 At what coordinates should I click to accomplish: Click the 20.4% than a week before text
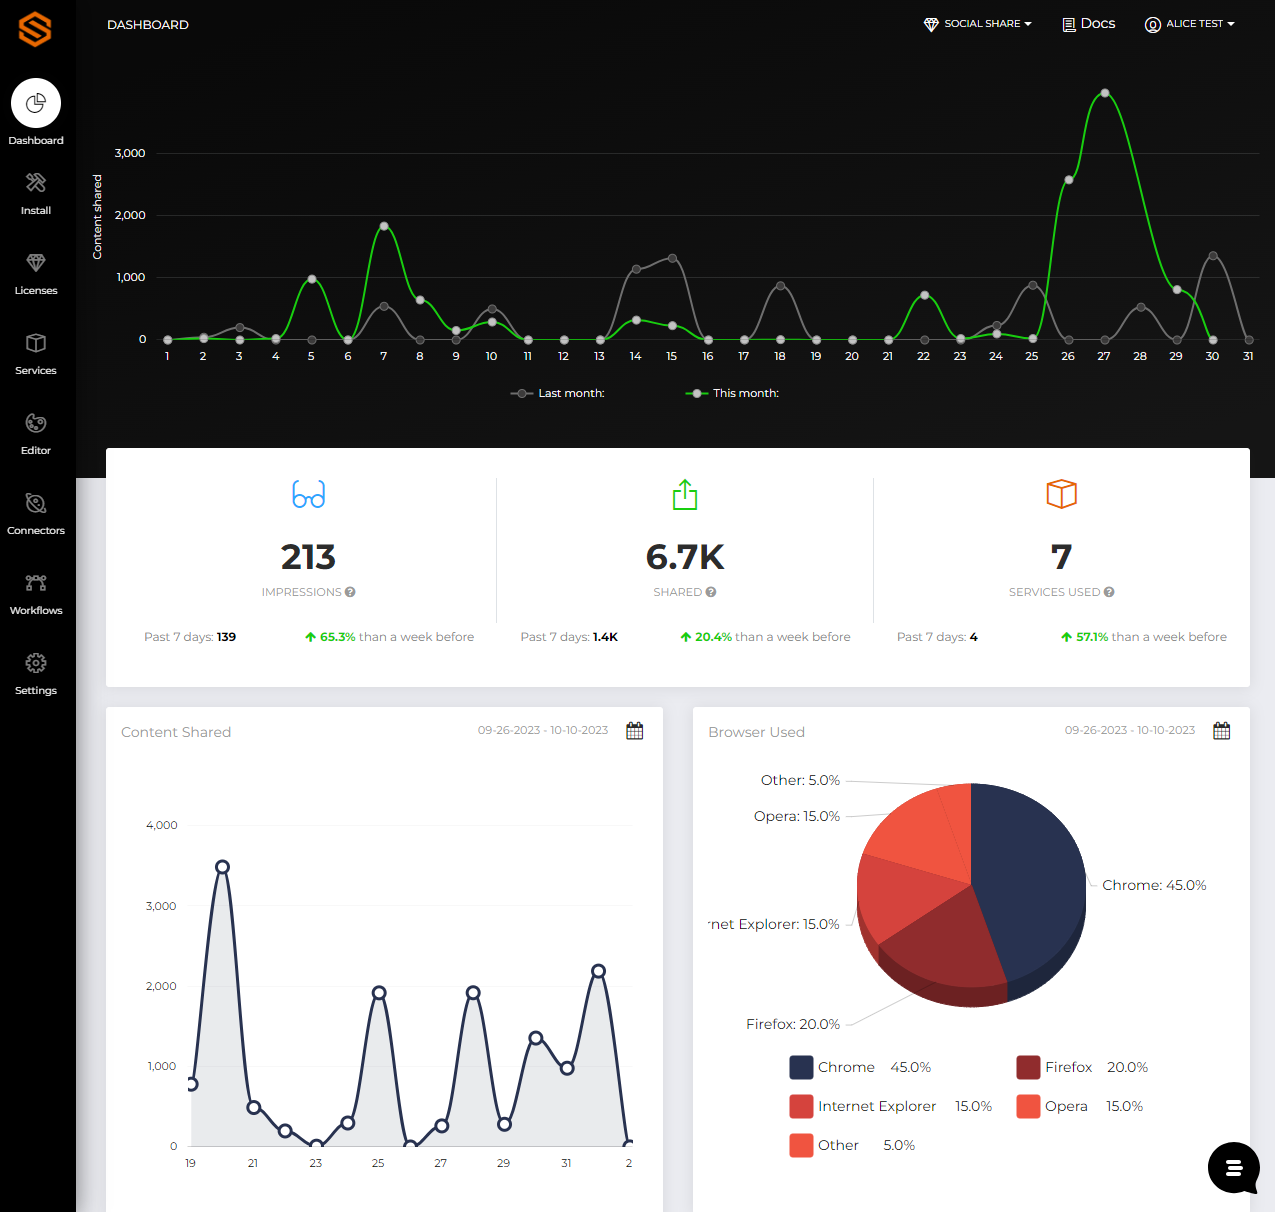coord(765,637)
